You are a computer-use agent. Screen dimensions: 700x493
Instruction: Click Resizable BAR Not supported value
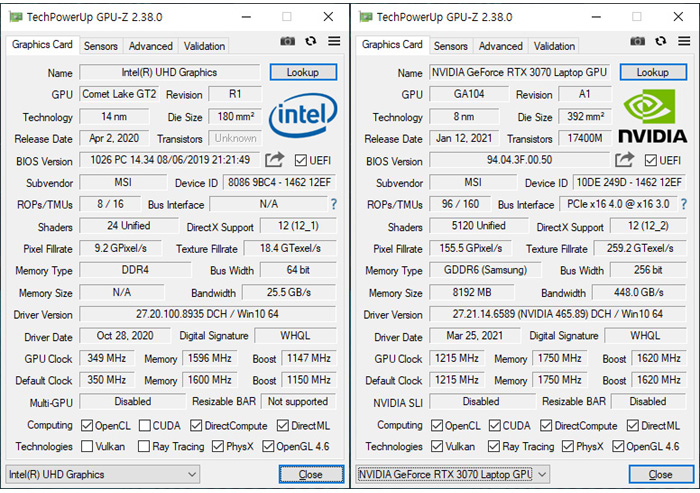[299, 401]
